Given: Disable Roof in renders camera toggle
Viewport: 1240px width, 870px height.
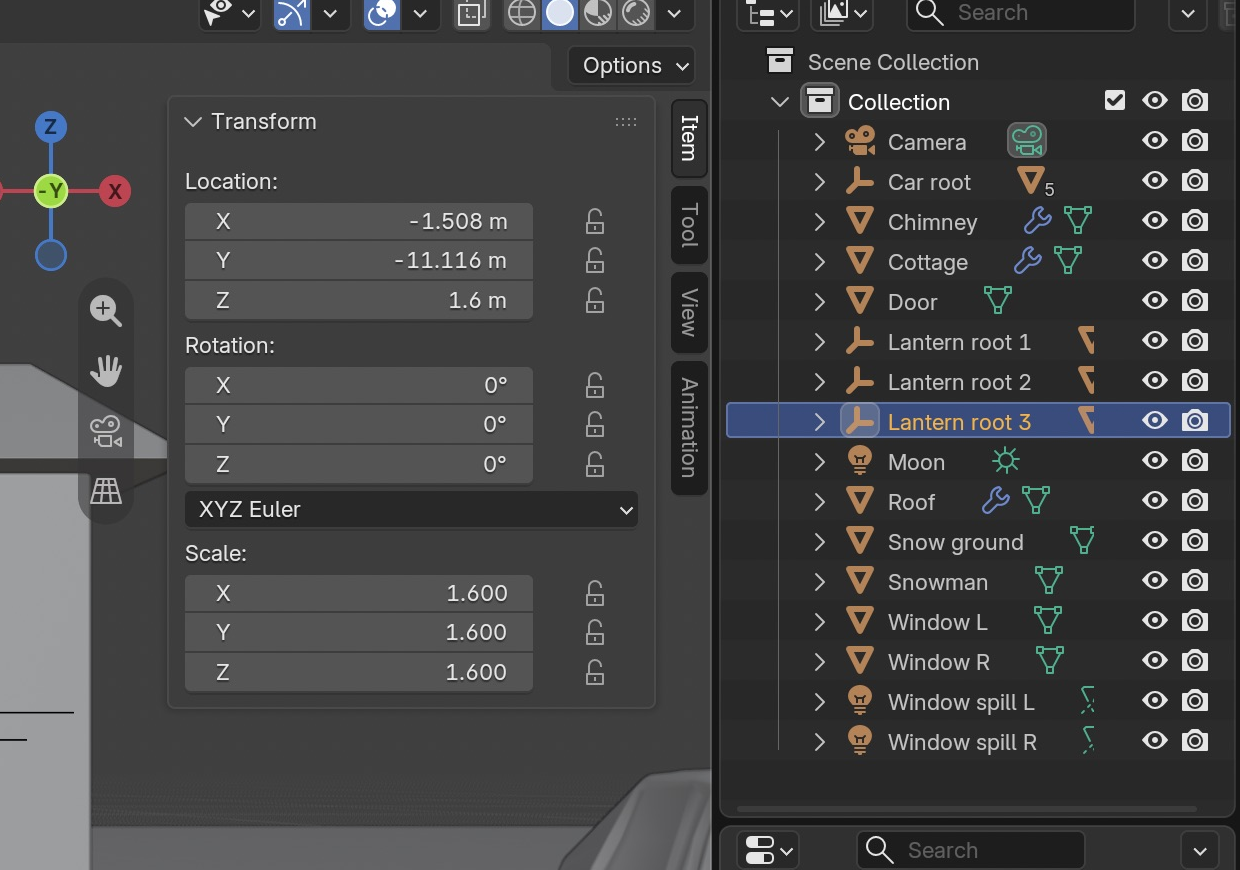Looking at the screenshot, I should click(x=1194, y=501).
